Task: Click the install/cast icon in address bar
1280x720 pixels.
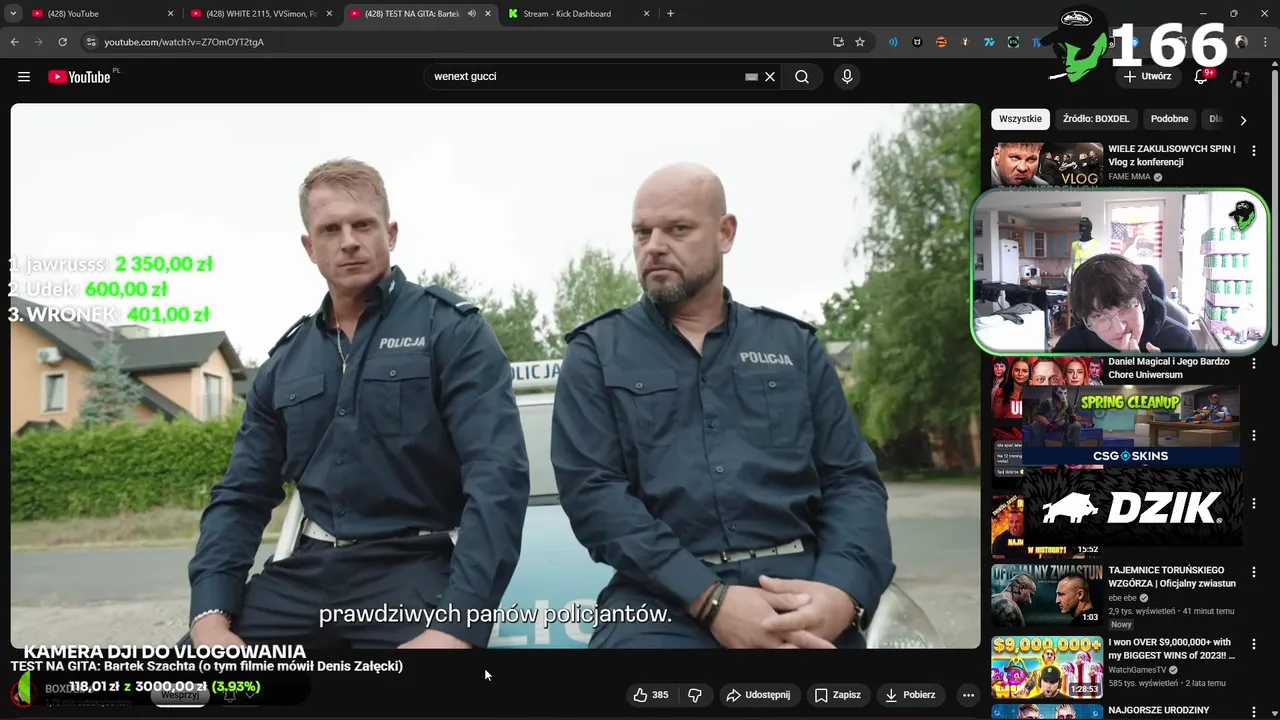Action: tap(838, 42)
